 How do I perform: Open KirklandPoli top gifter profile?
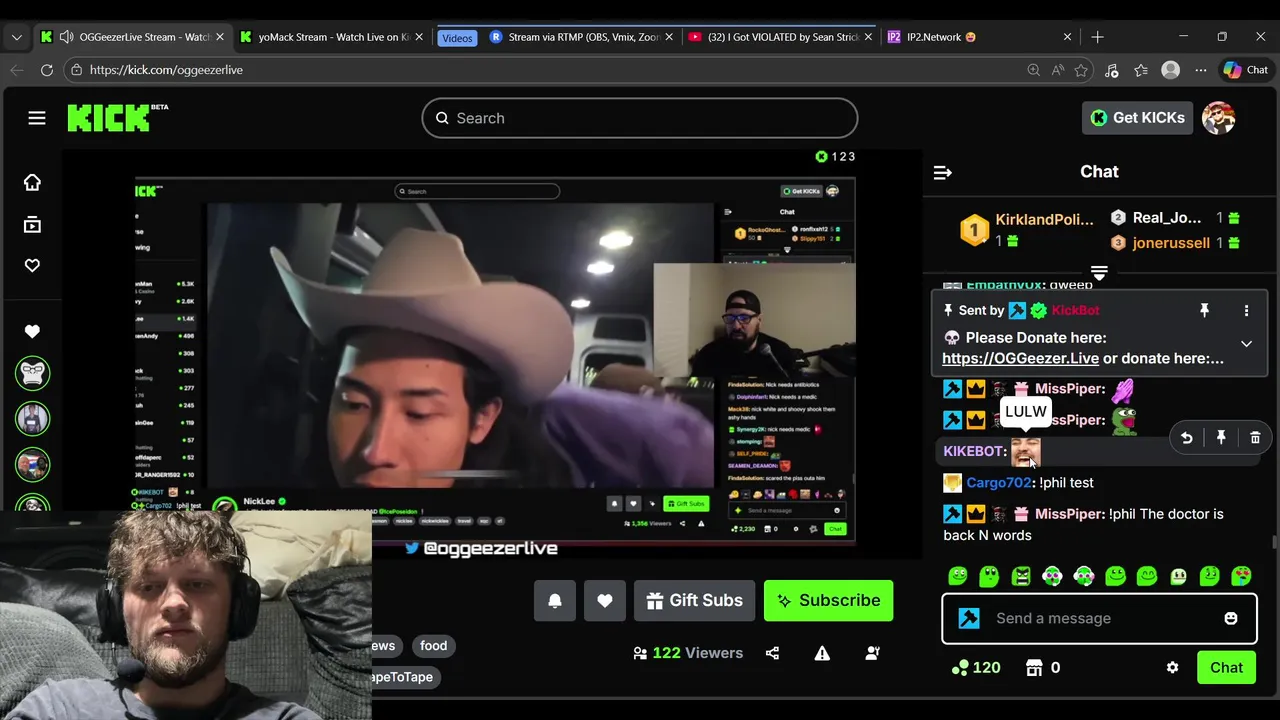[1044, 220]
